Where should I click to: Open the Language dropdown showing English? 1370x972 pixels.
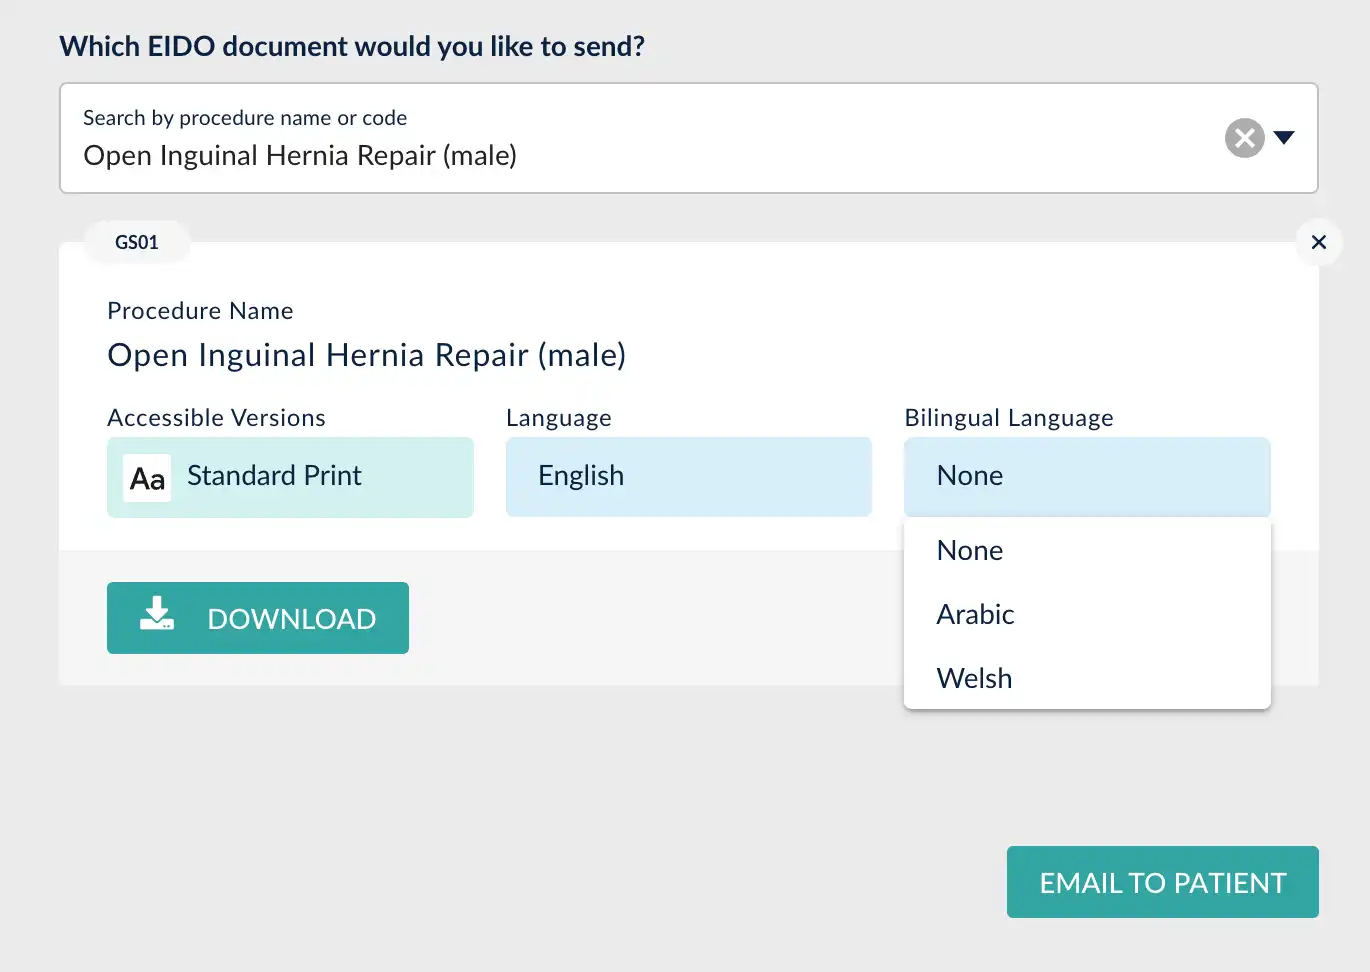689,477
